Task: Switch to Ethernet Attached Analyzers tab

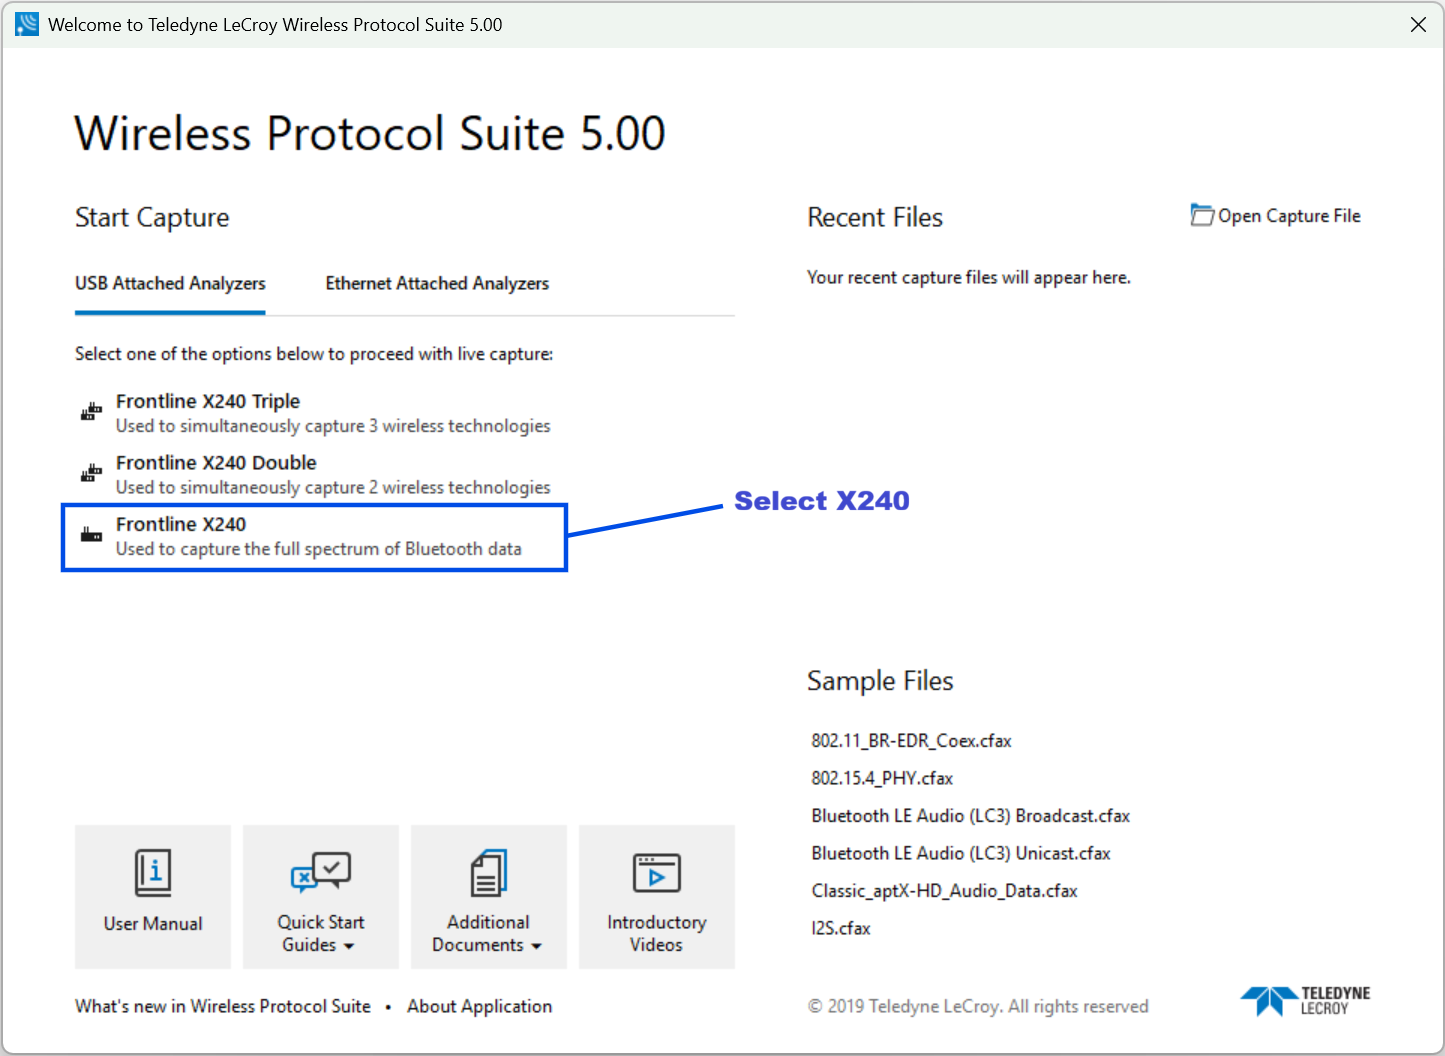Action: 437,284
